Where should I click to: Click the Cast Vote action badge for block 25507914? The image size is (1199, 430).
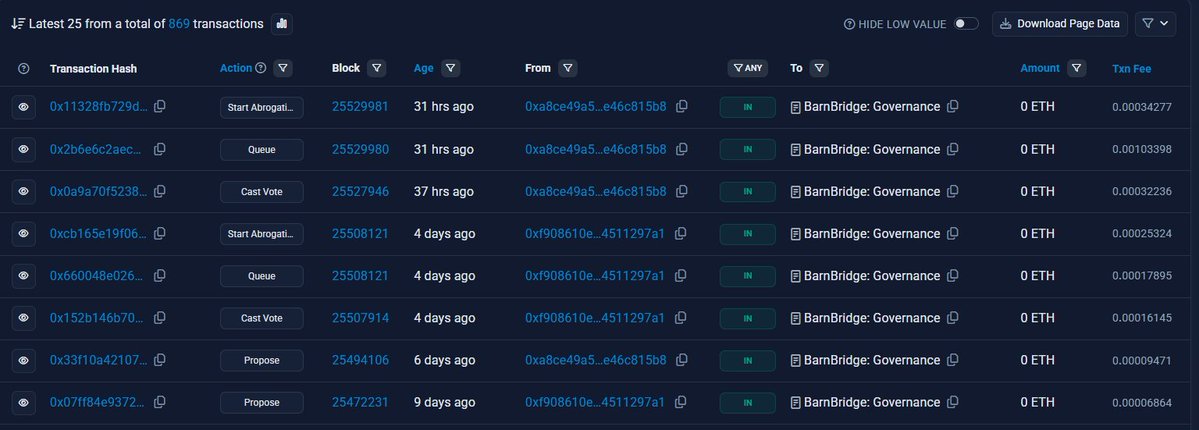pyautogui.click(x=262, y=318)
